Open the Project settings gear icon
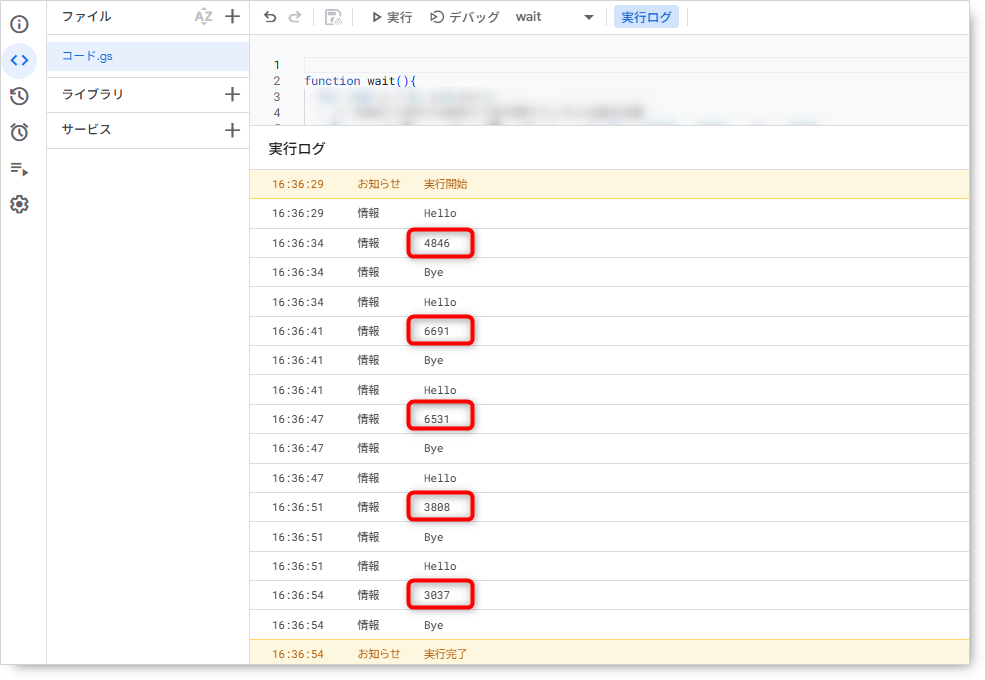 click(x=19, y=204)
